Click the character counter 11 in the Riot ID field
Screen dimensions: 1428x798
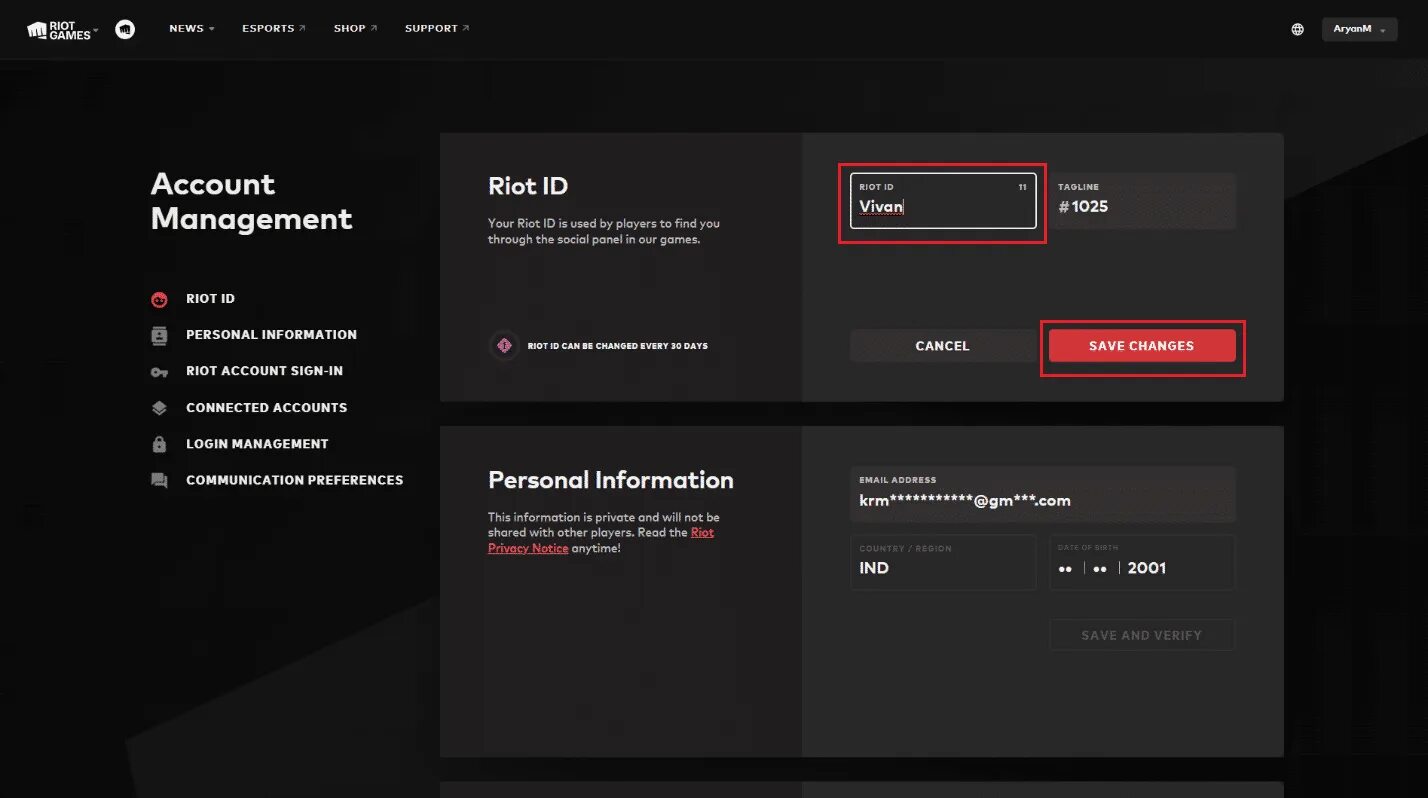[1022, 187]
